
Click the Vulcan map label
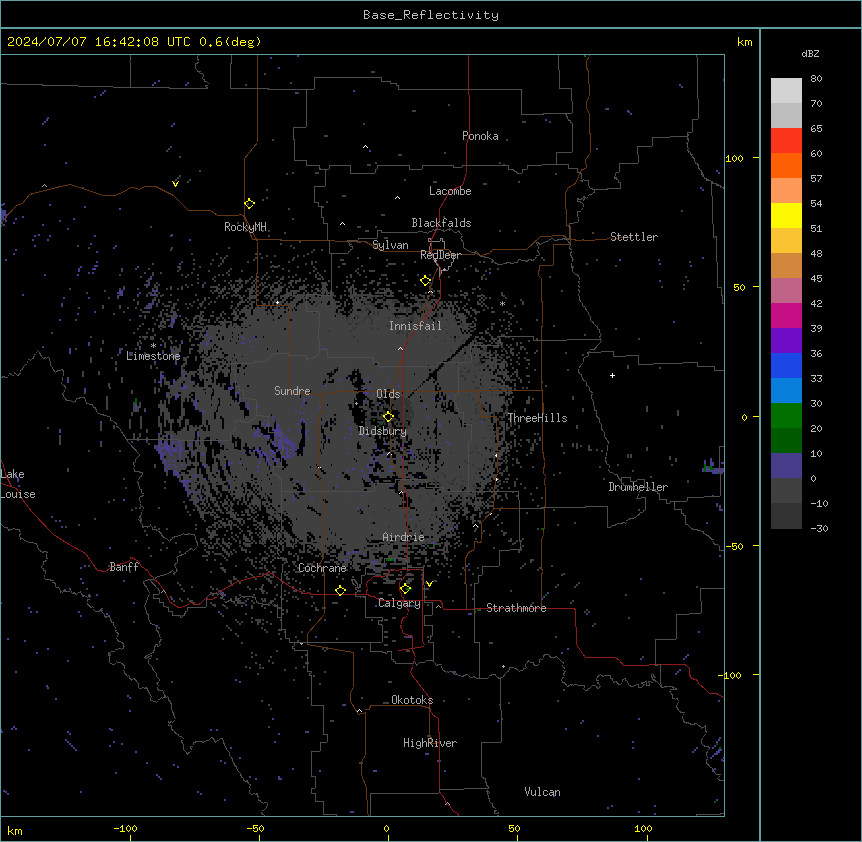tap(542, 792)
